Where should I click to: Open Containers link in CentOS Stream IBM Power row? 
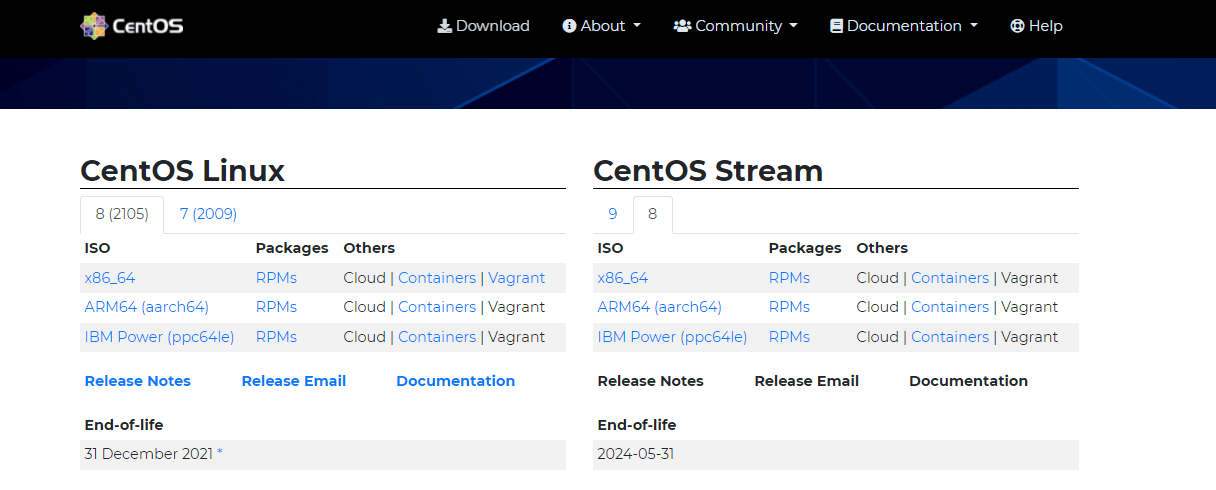pyautogui.click(x=950, y=337)
